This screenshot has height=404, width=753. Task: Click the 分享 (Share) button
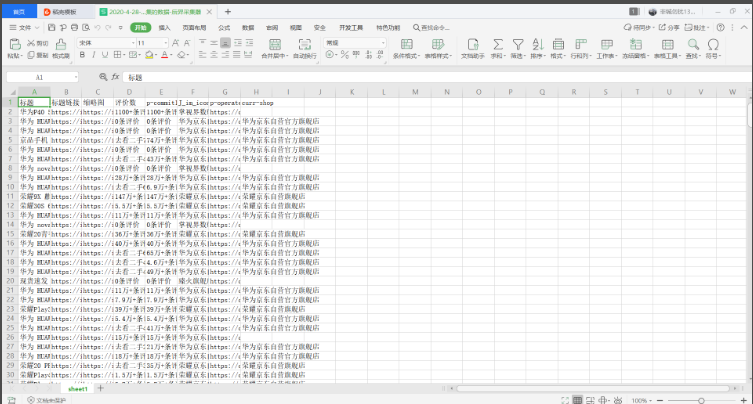669,27
